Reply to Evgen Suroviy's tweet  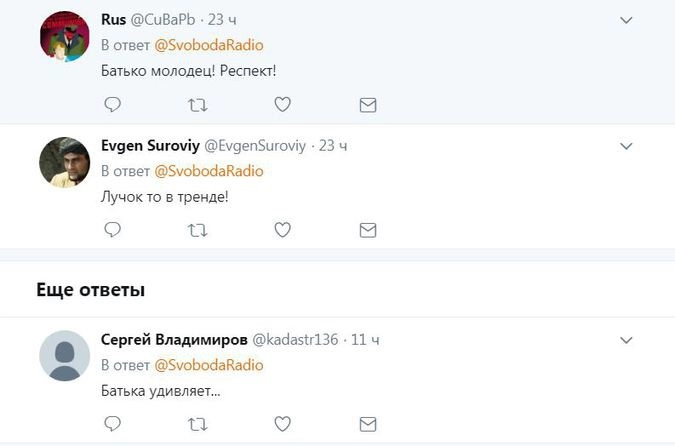[113, 230]
